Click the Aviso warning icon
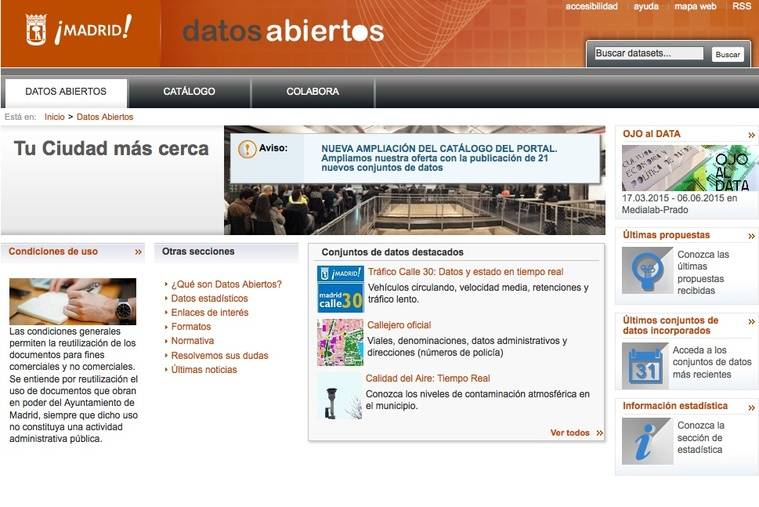This screenshot has width=759, height=507. pyautogui.click(x=247, y=149)
